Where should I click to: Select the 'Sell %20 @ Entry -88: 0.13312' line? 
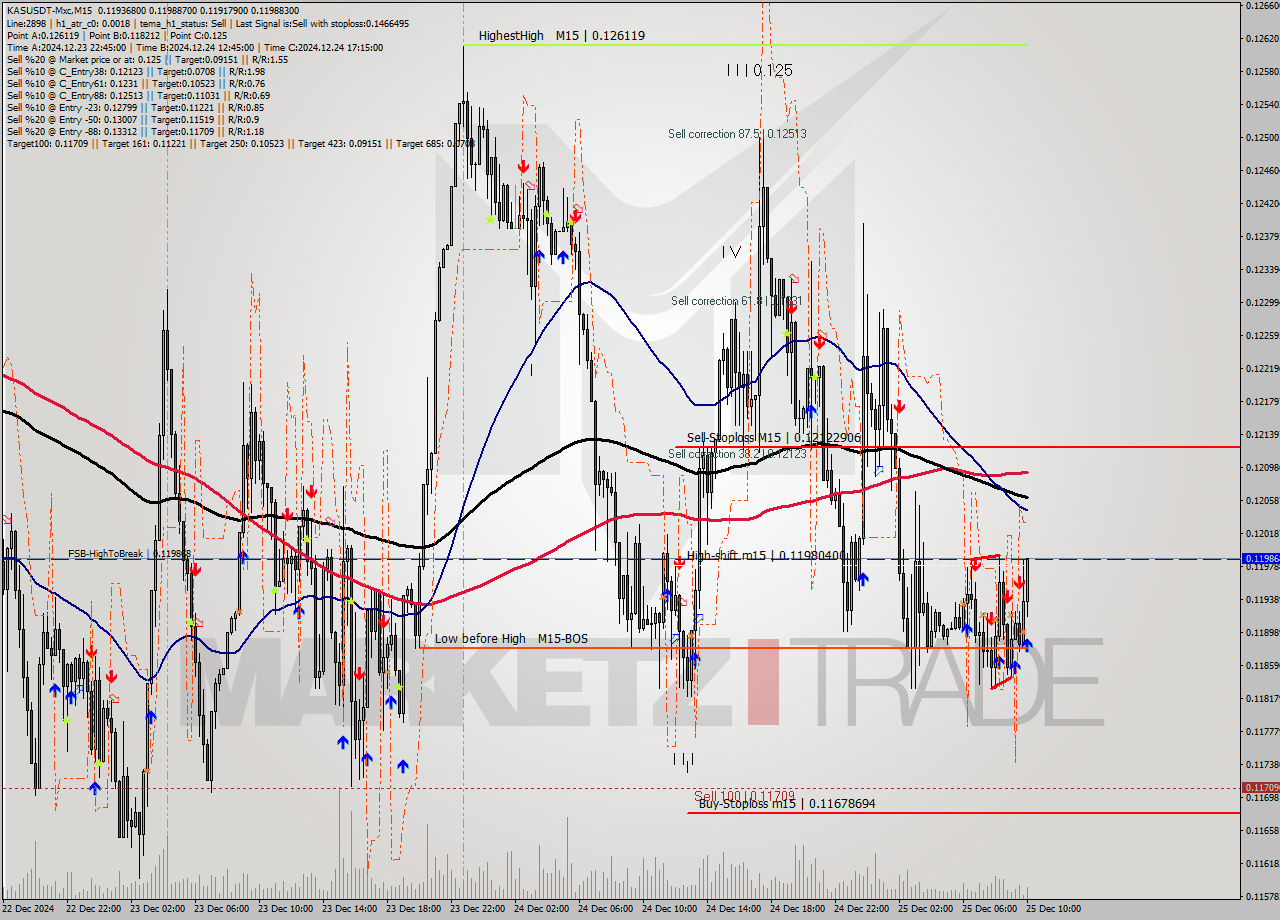click(135, 131)
